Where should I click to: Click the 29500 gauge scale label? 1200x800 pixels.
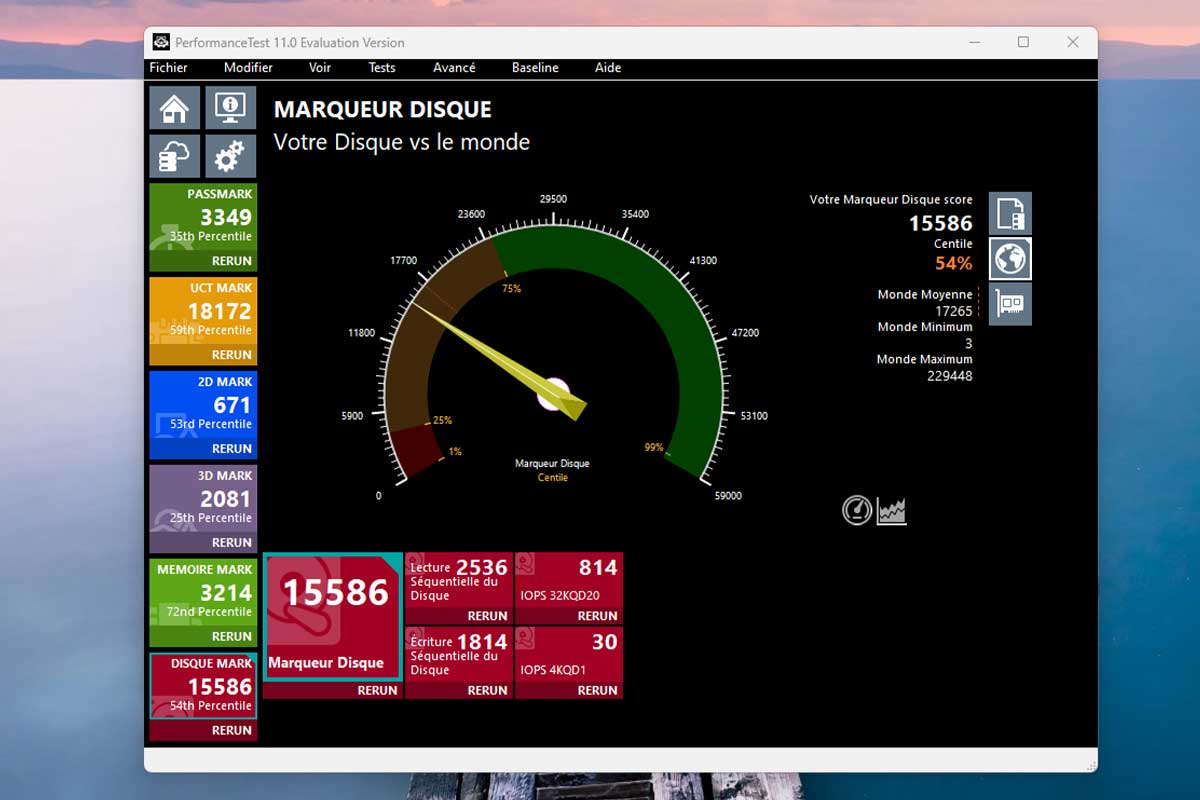(x=553, y=199)
